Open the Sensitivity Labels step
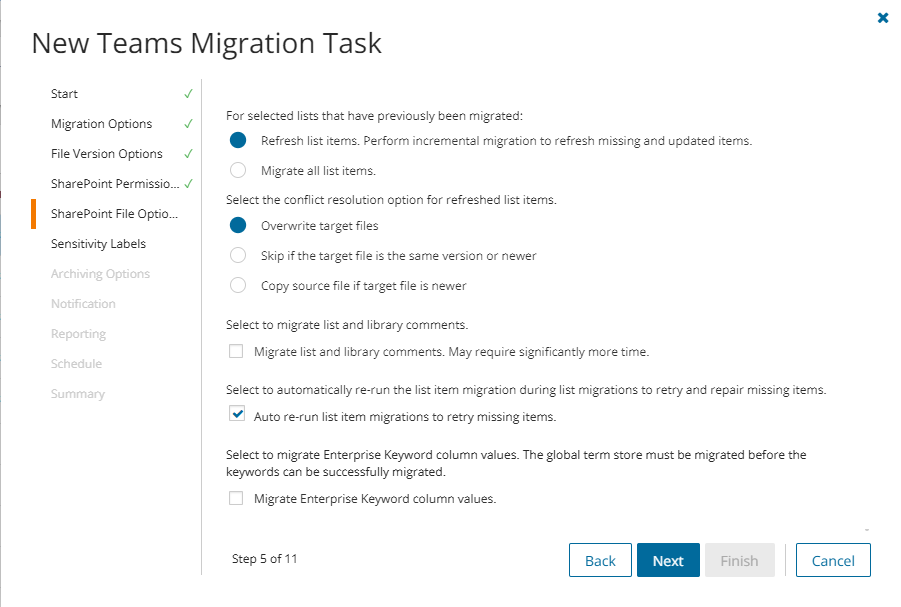 point(98,244)
